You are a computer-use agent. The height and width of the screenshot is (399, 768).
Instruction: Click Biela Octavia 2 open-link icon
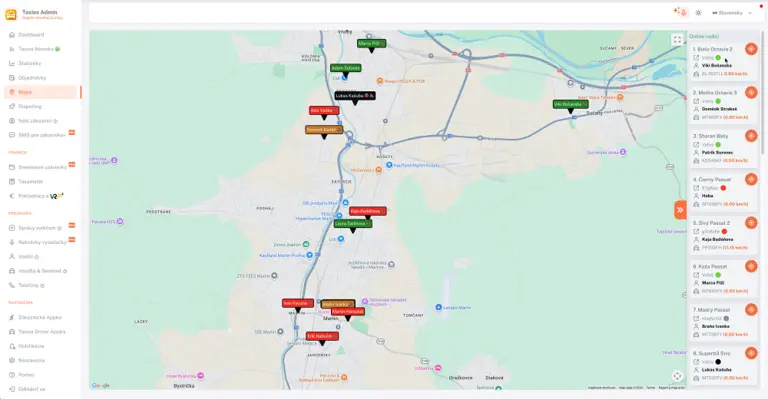click(x=696, y=58)
